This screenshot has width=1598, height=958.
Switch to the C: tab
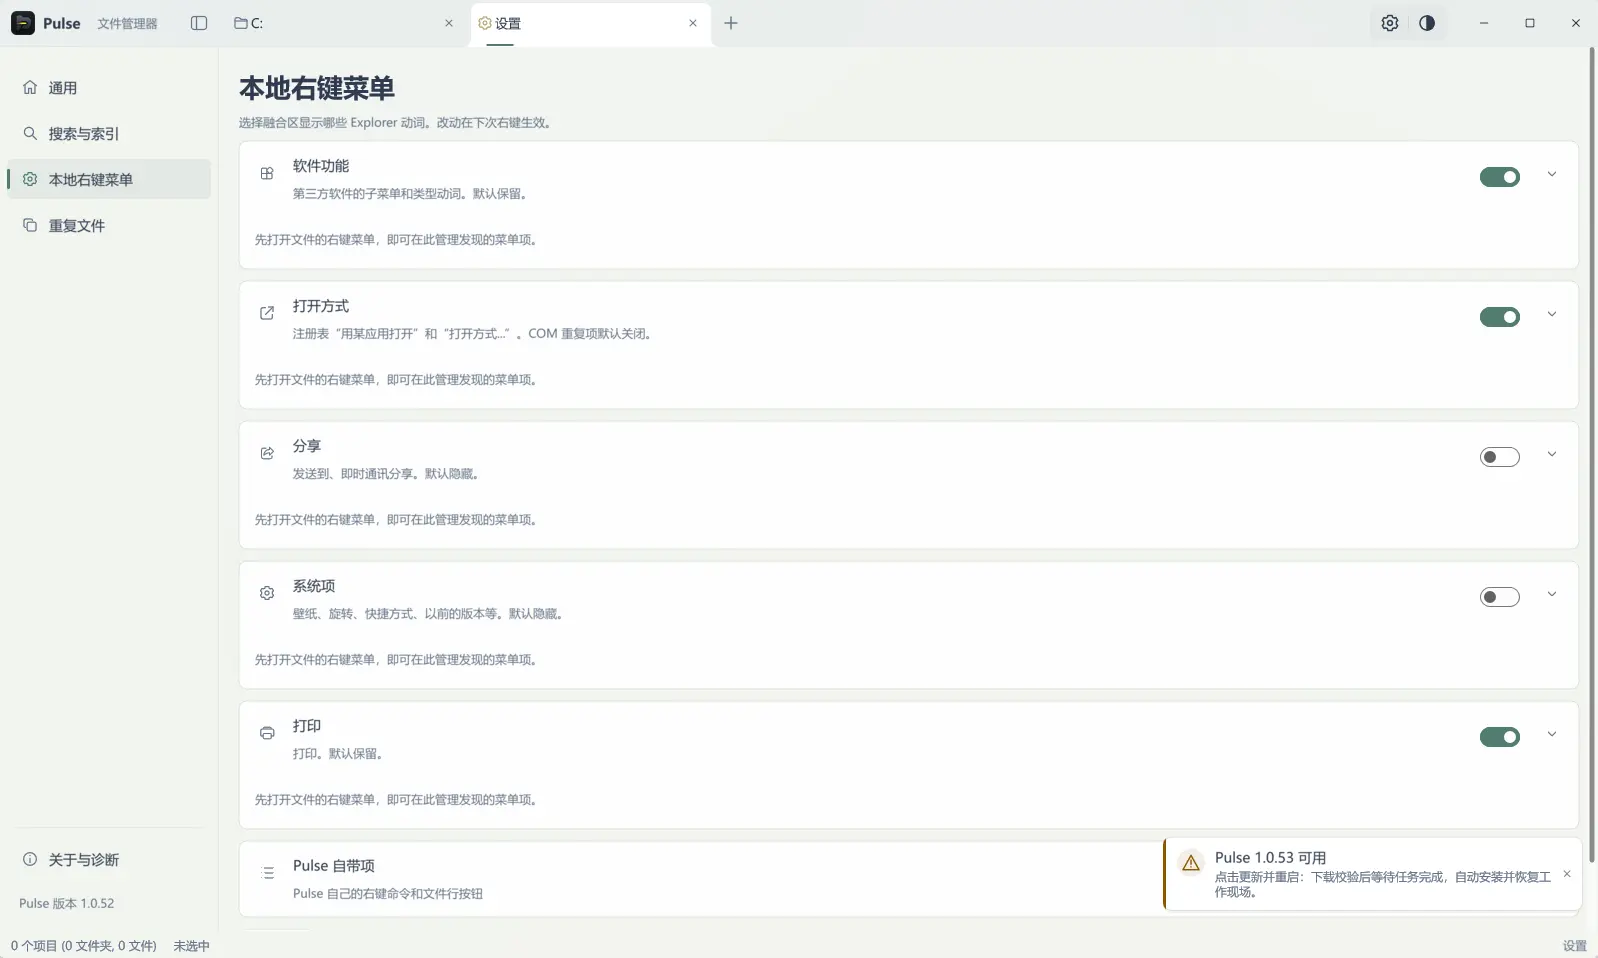coord(345,23)
